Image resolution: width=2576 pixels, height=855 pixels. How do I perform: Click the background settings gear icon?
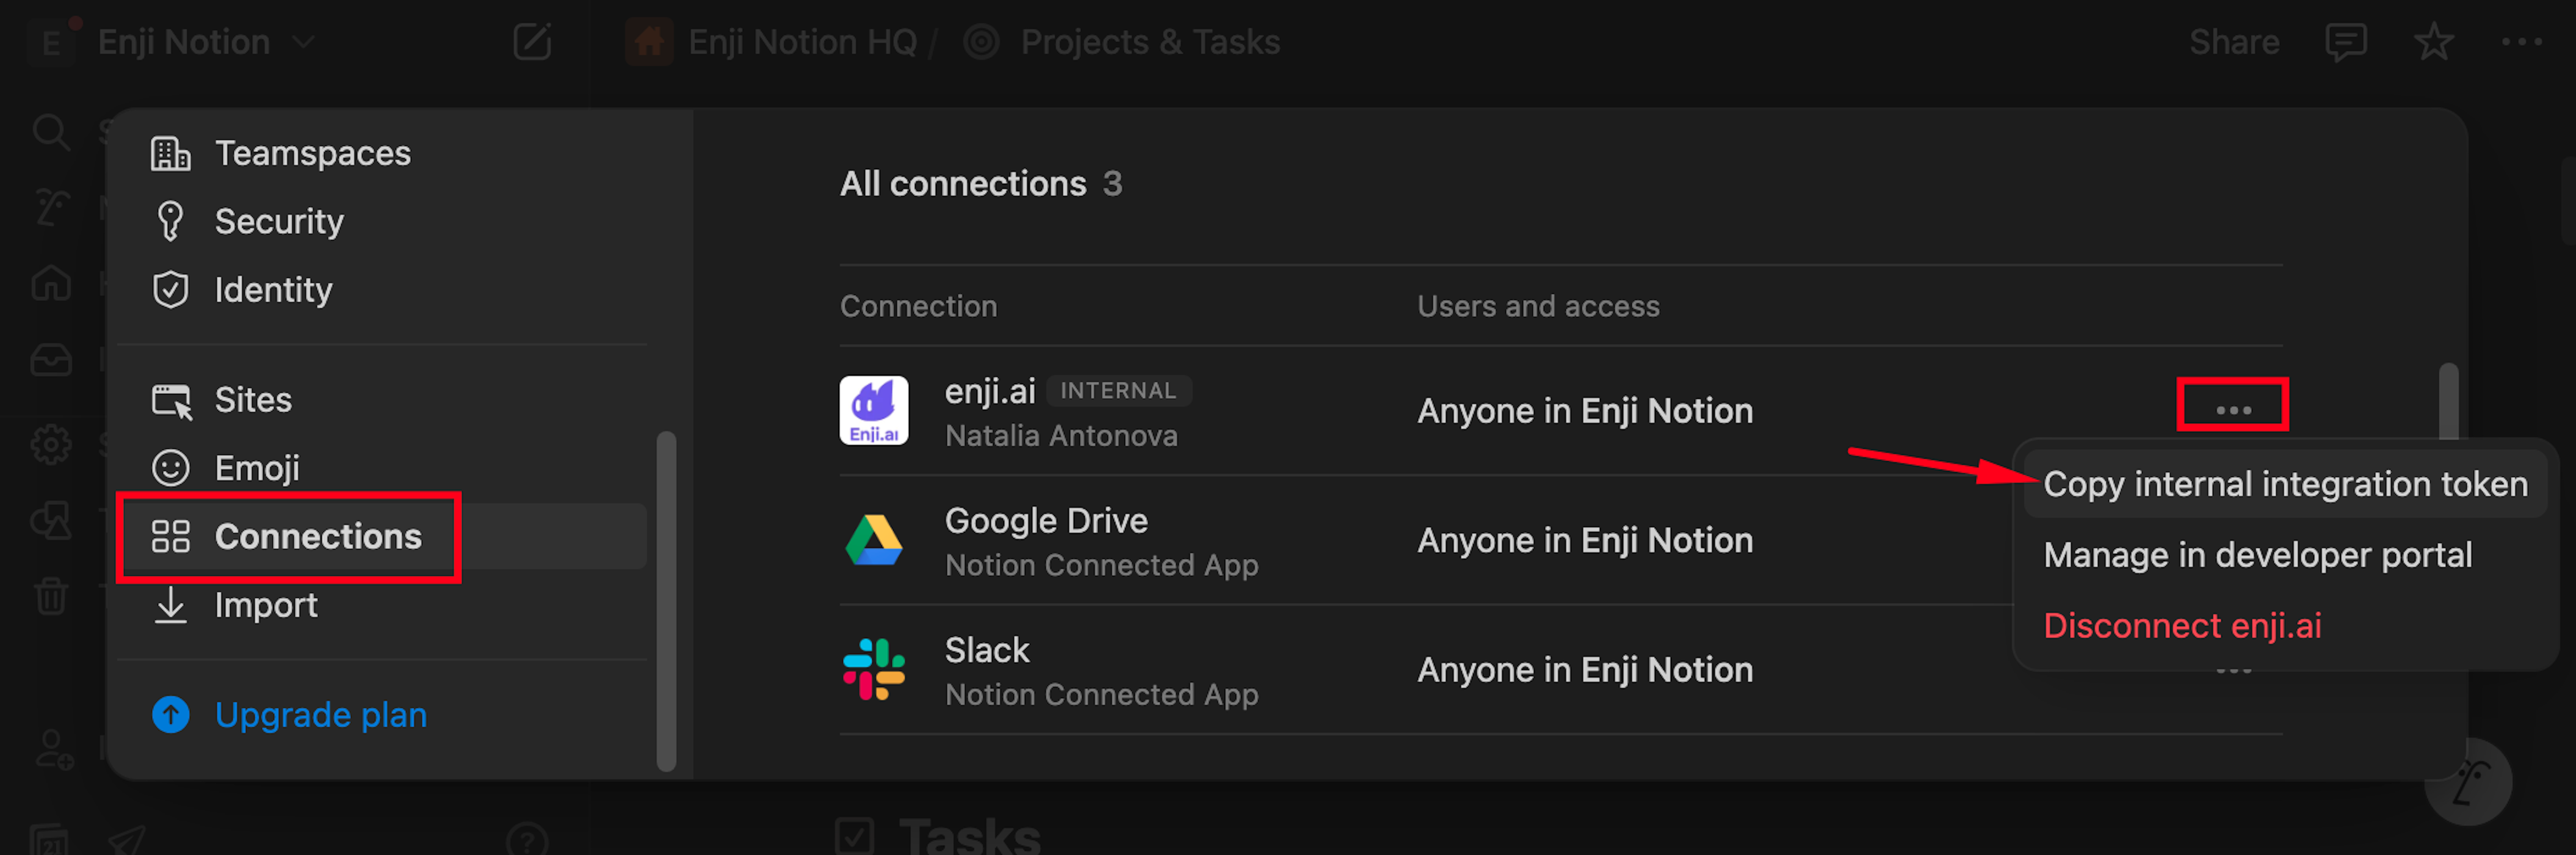pyautogui.click(x=50, y=444)
